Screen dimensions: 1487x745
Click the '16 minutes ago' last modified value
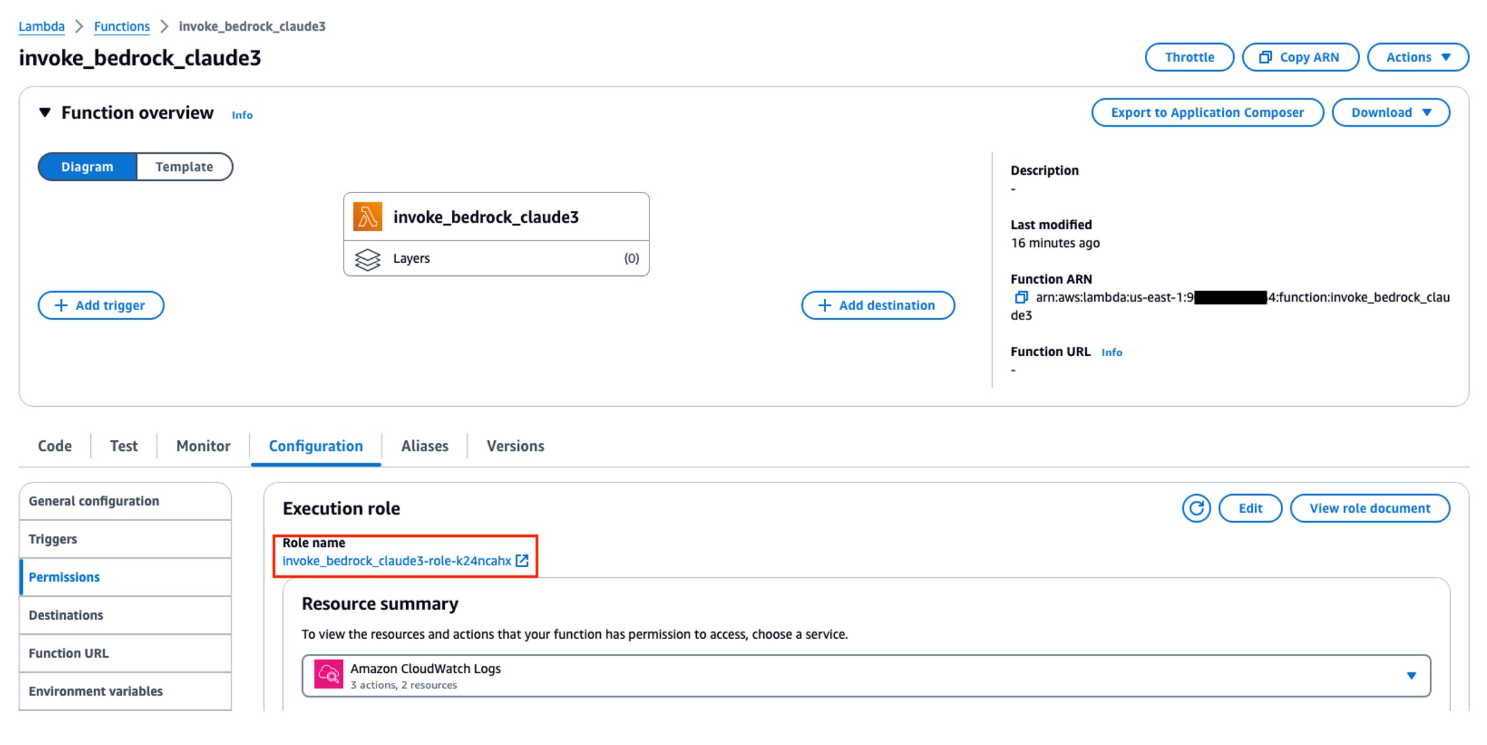[1055, 243]
